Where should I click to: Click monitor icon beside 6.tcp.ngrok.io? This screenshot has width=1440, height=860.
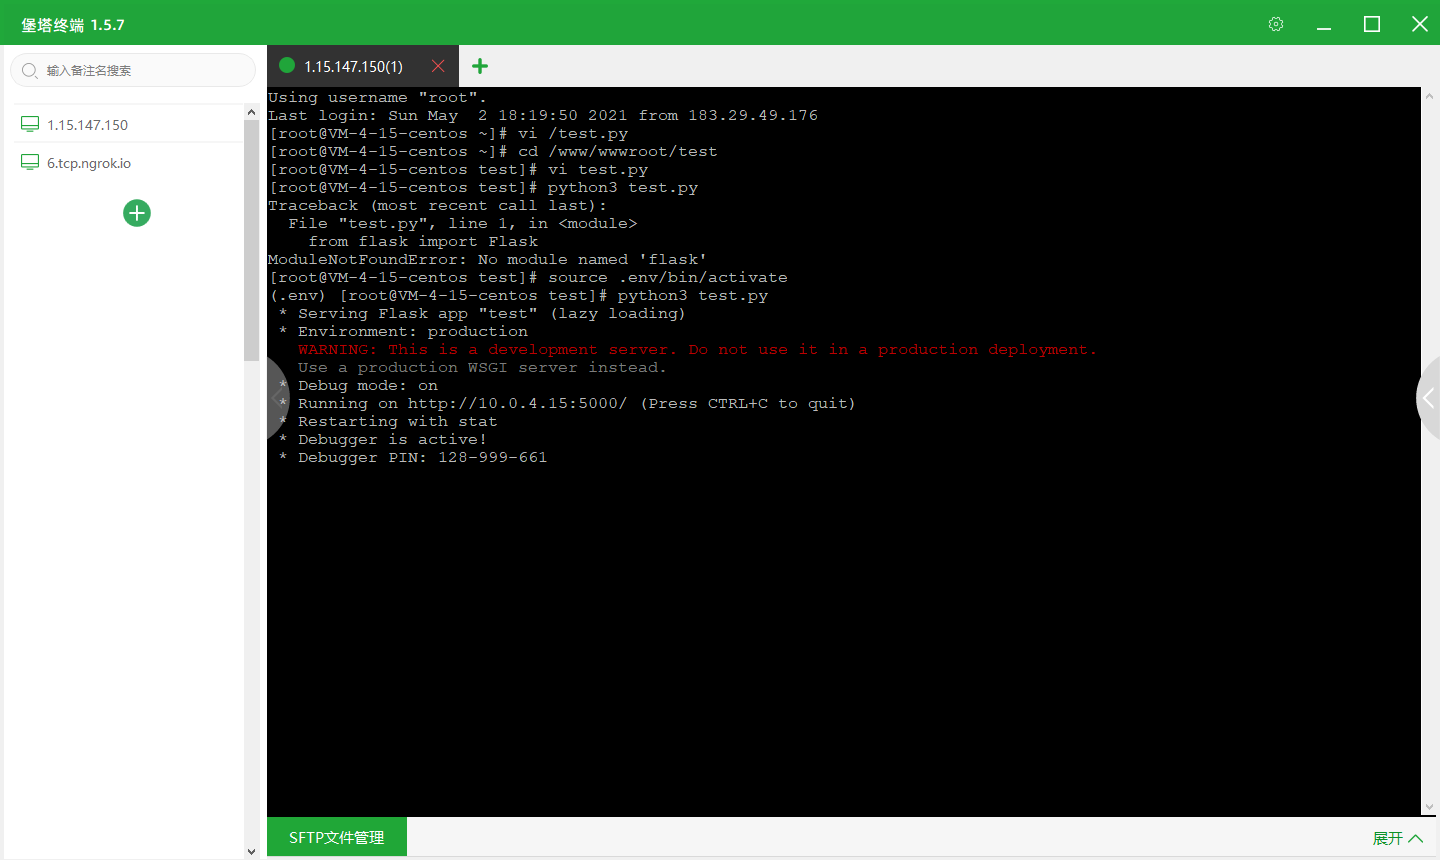coord(30,162)
